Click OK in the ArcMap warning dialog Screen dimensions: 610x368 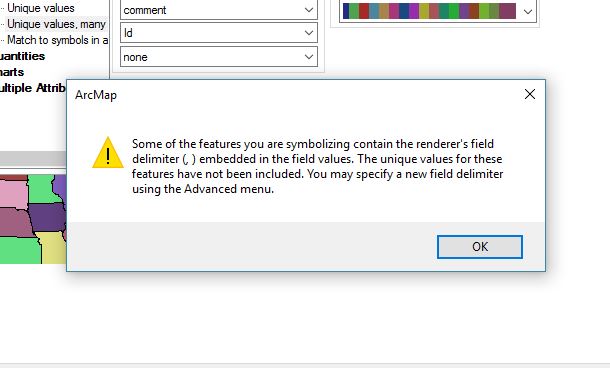(x=480, y=247)
